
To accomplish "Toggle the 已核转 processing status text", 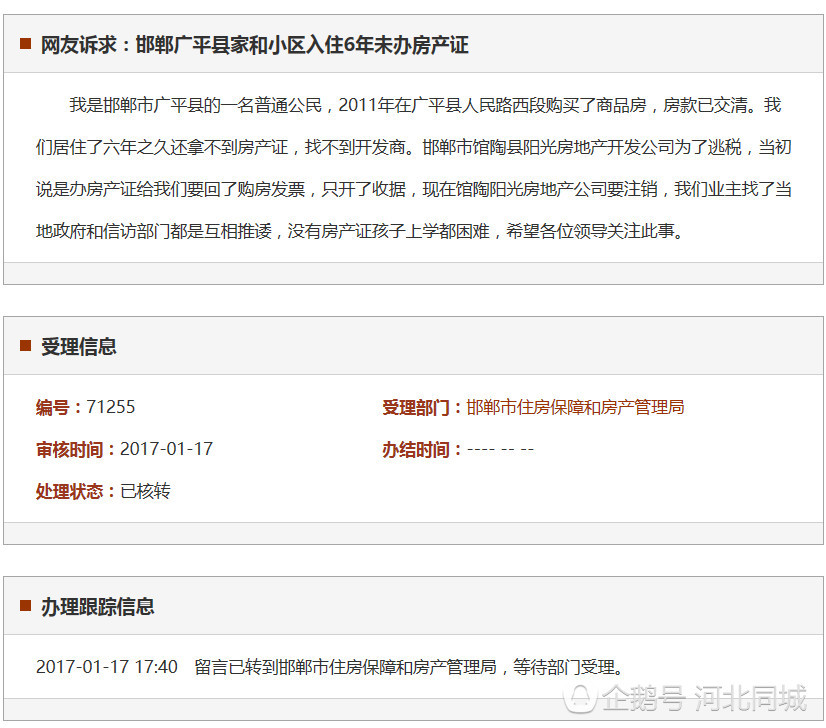I will pos(145,491).
